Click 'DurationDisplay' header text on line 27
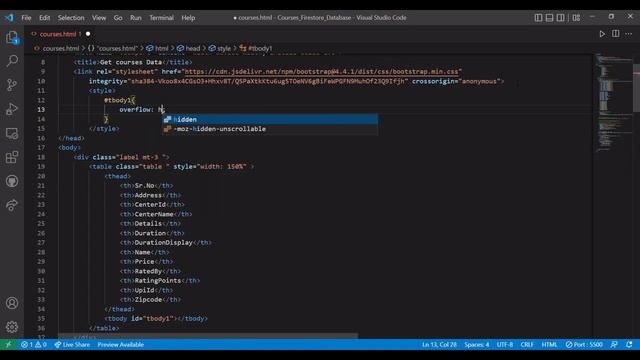 (163, 242)
